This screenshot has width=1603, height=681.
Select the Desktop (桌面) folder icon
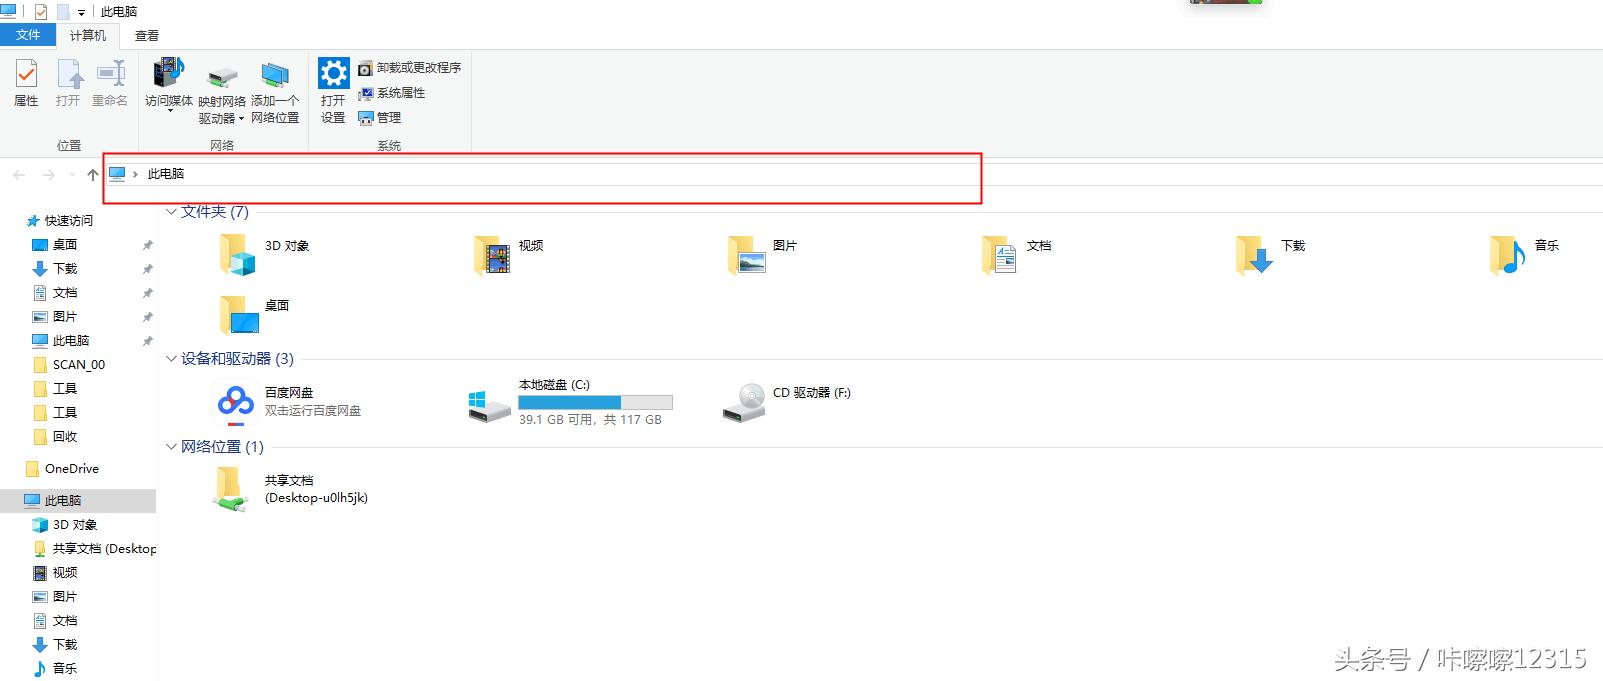pos(239,314)
